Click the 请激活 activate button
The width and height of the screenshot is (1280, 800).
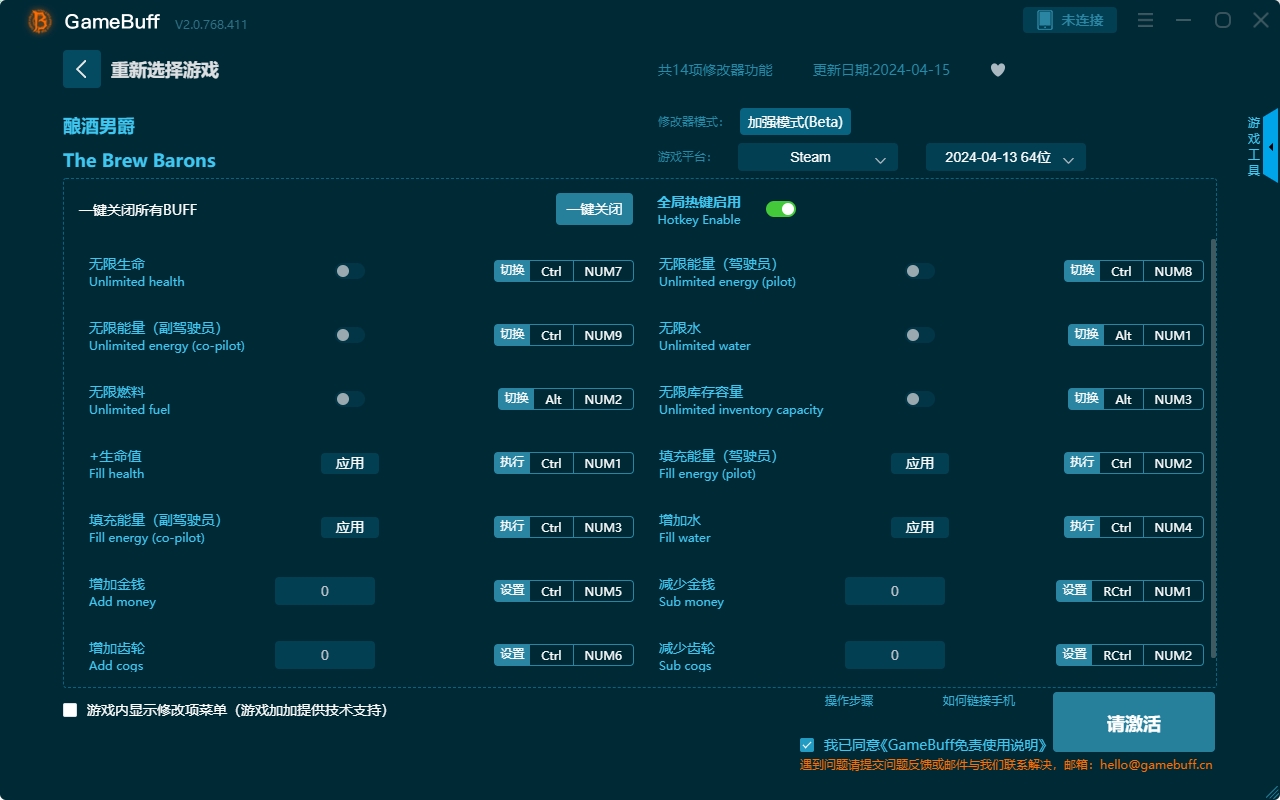1134,722
